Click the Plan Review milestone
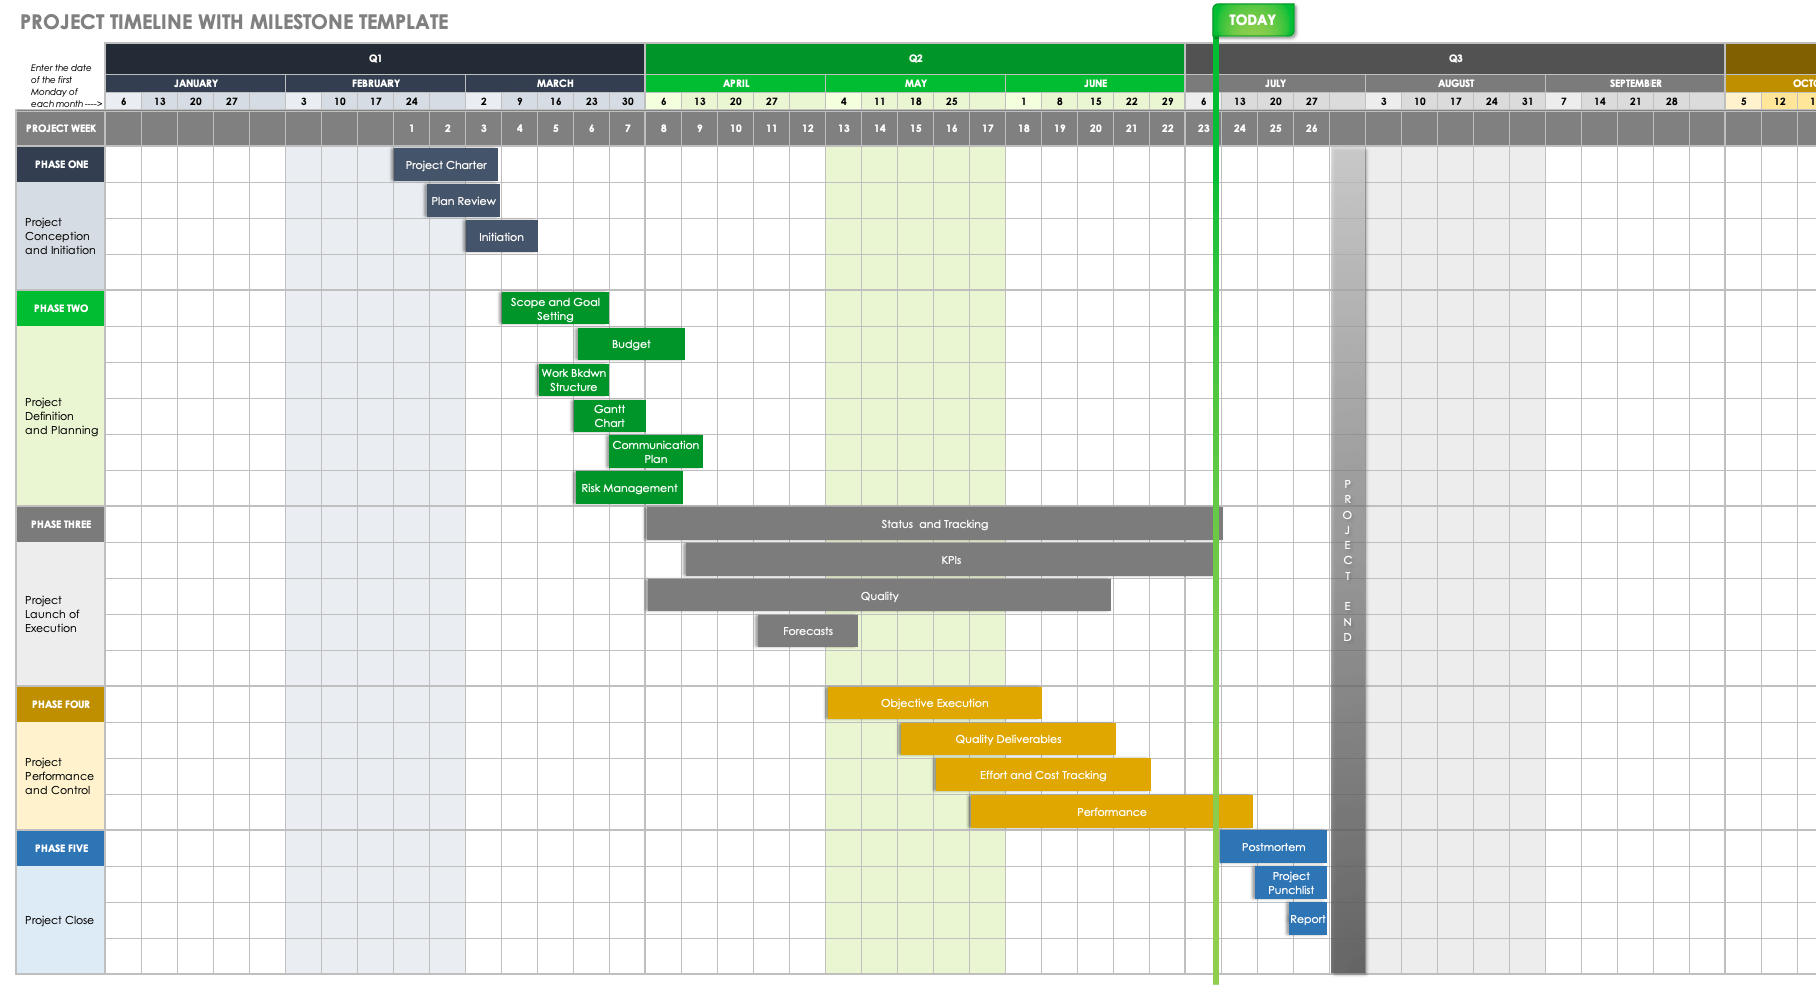1816x1005 pixels. (462, 200)
